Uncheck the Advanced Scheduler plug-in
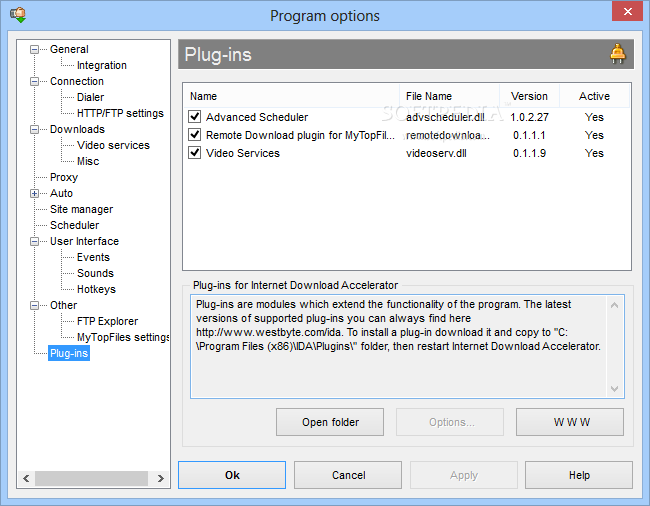This screenshot has width=650, height=506. pyautogui.click(x=194, y=117)
